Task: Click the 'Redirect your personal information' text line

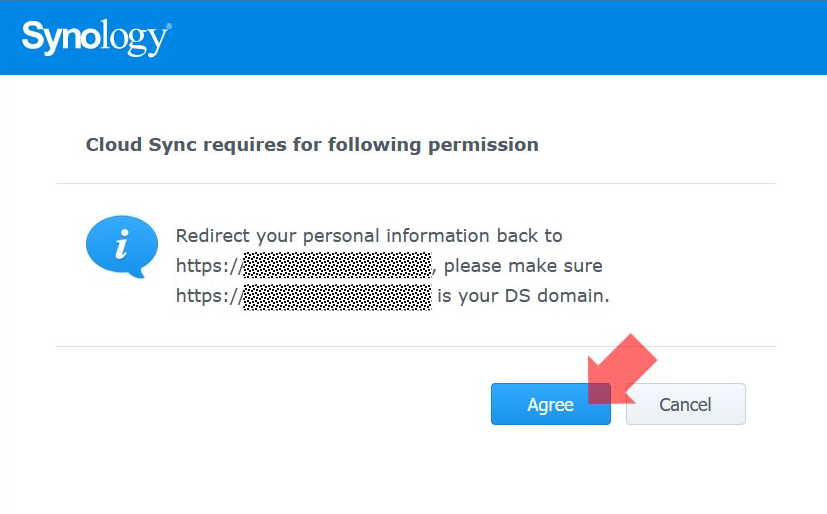Action: pos(369,236)
